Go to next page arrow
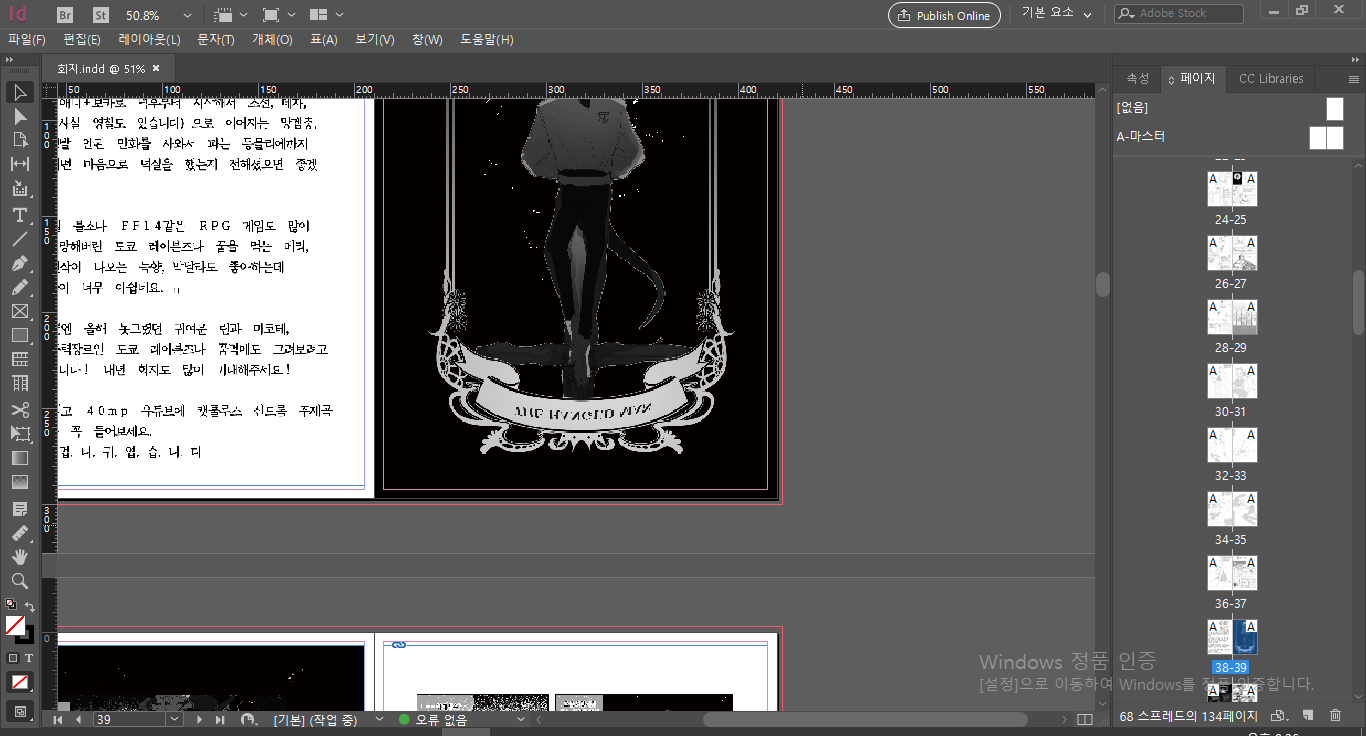 [x=199, y=719]
